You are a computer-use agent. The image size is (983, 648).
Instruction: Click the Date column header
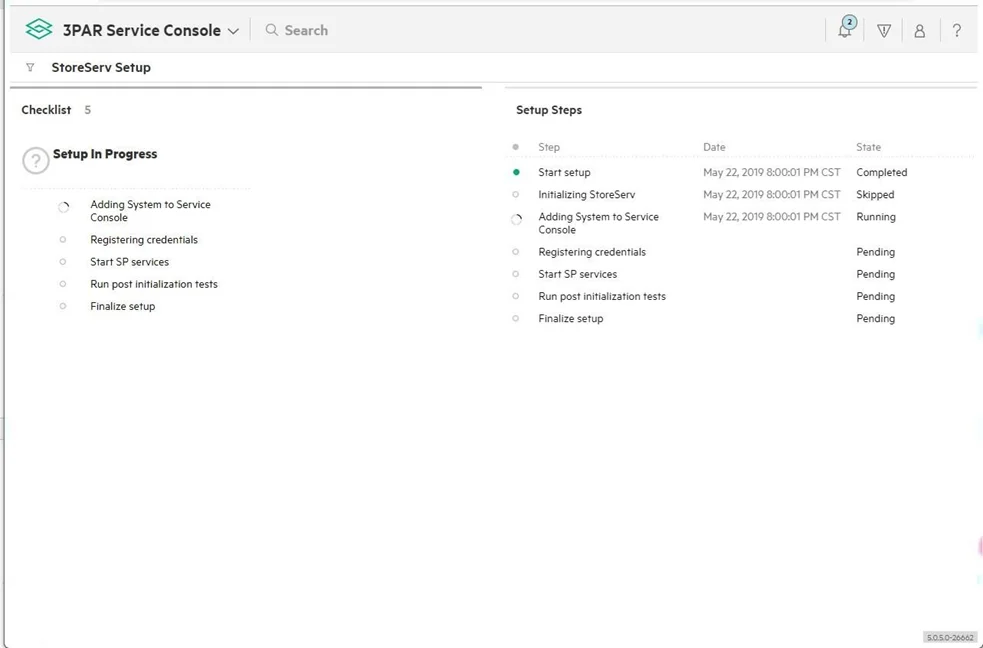pyautogui.click(x=714, y=147)
